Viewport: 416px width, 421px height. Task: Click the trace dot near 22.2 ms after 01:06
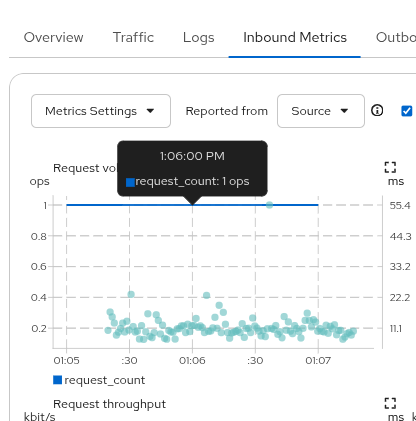pyautogui.click(x=207, y=295)
